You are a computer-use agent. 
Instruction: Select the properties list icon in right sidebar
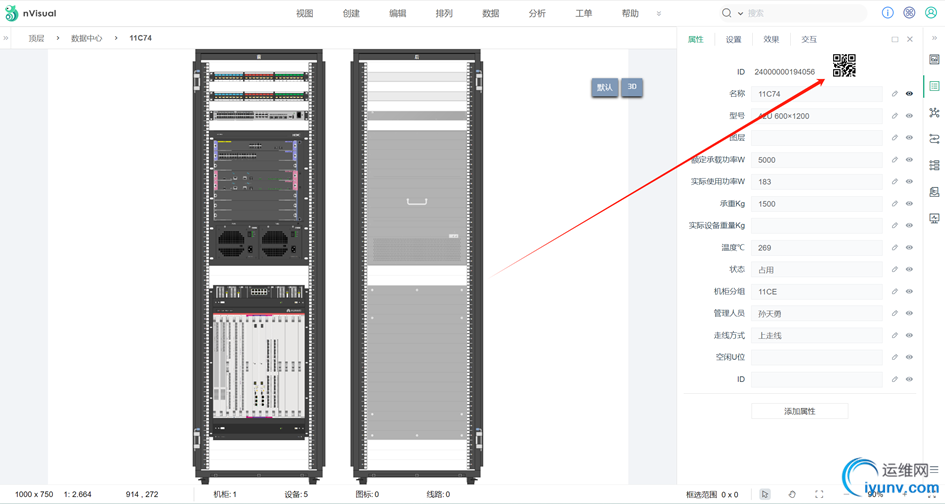(x=934, y=86)
